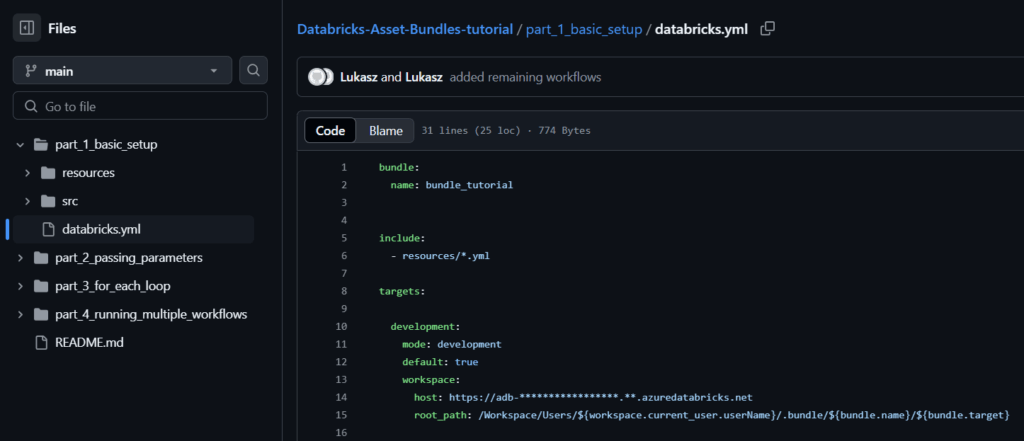Click the second Lukasz author name
The width and height of the screenshot is (1024, 441).
pos(424,77)
